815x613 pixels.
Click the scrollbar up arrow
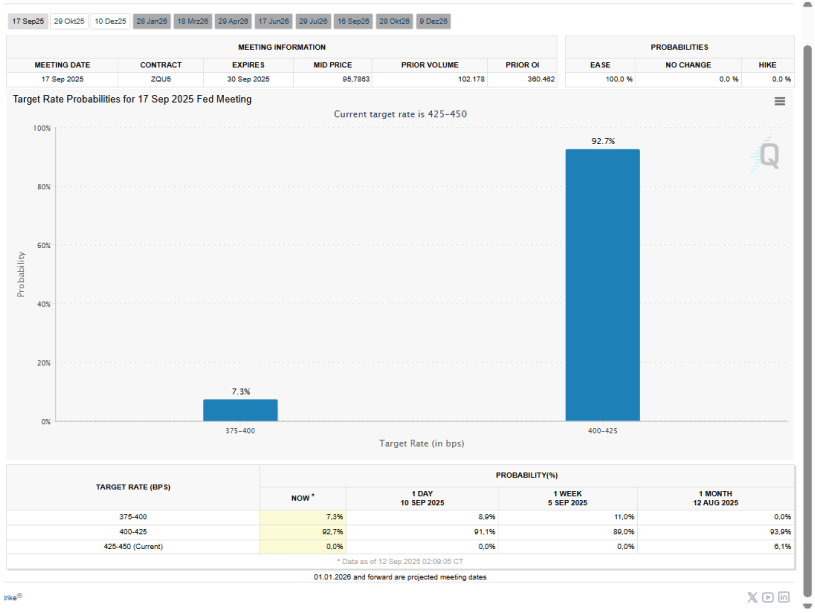click(807, 6)
